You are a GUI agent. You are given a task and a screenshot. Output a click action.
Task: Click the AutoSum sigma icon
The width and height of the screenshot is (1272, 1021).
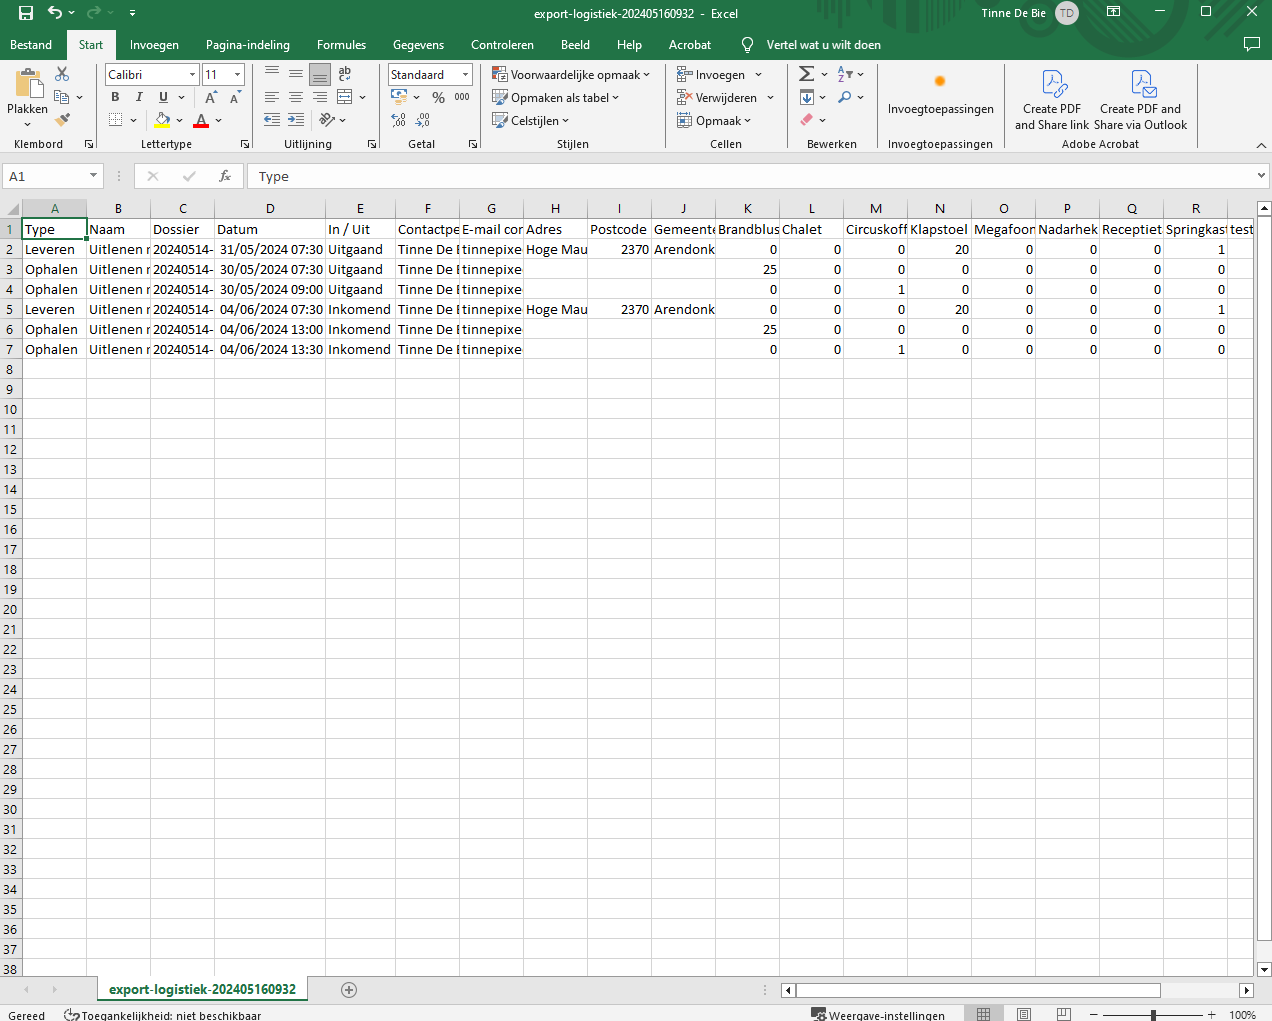(806, 74)
